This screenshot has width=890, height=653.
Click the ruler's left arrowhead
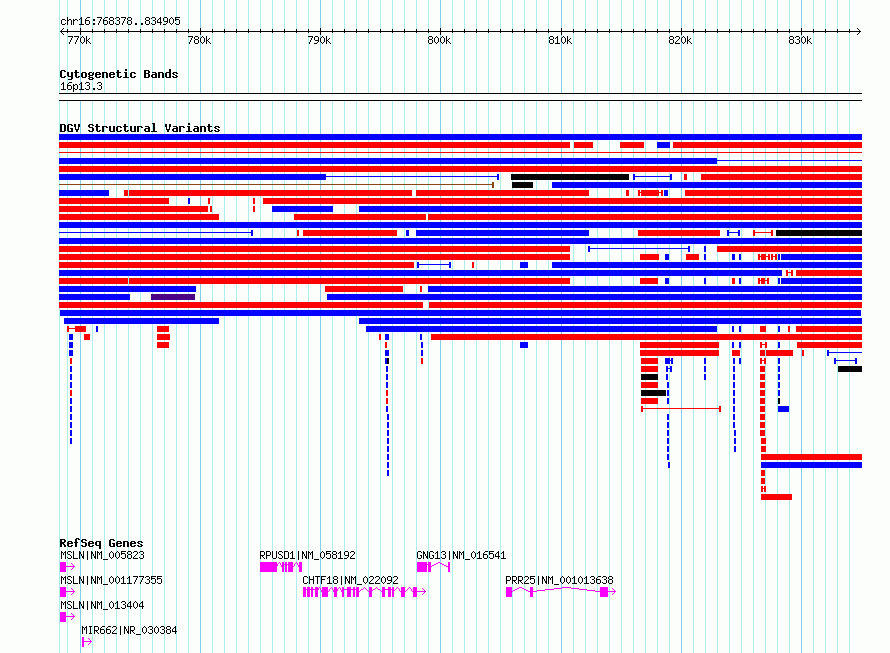point(62,31)
